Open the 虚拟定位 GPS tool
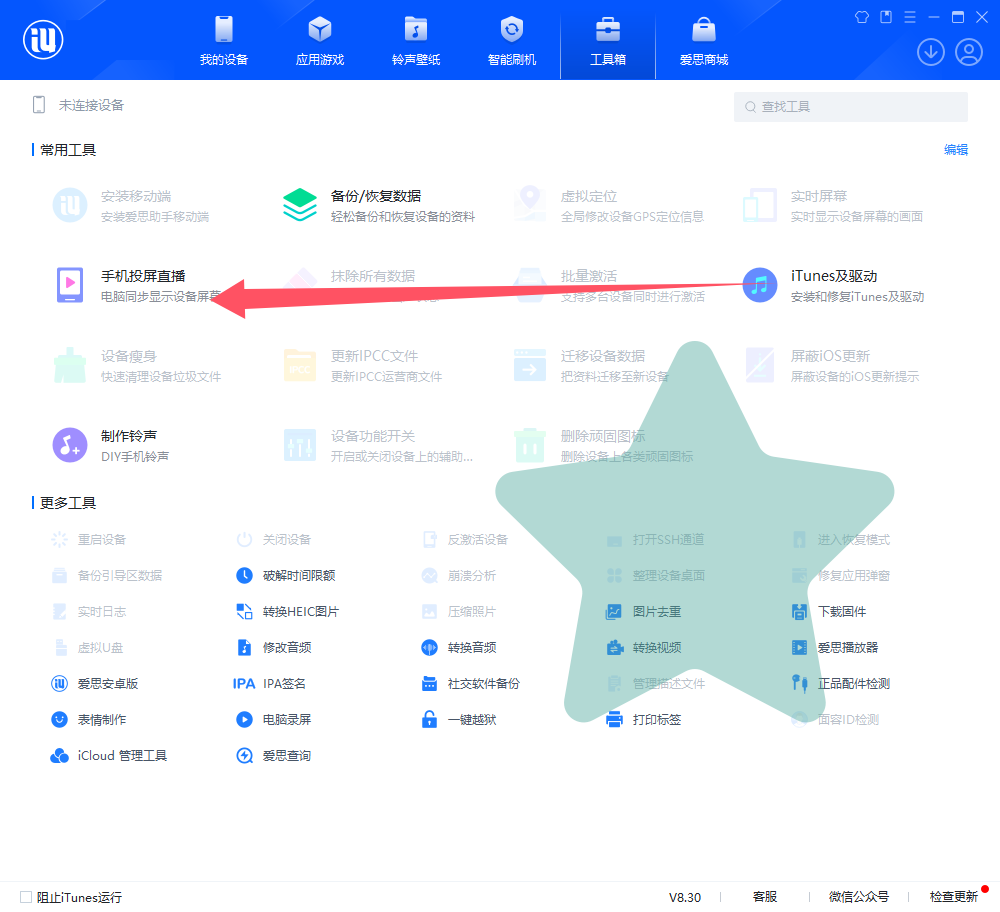Viewport: 1000px width, 912px height. [x=609, y=205]
